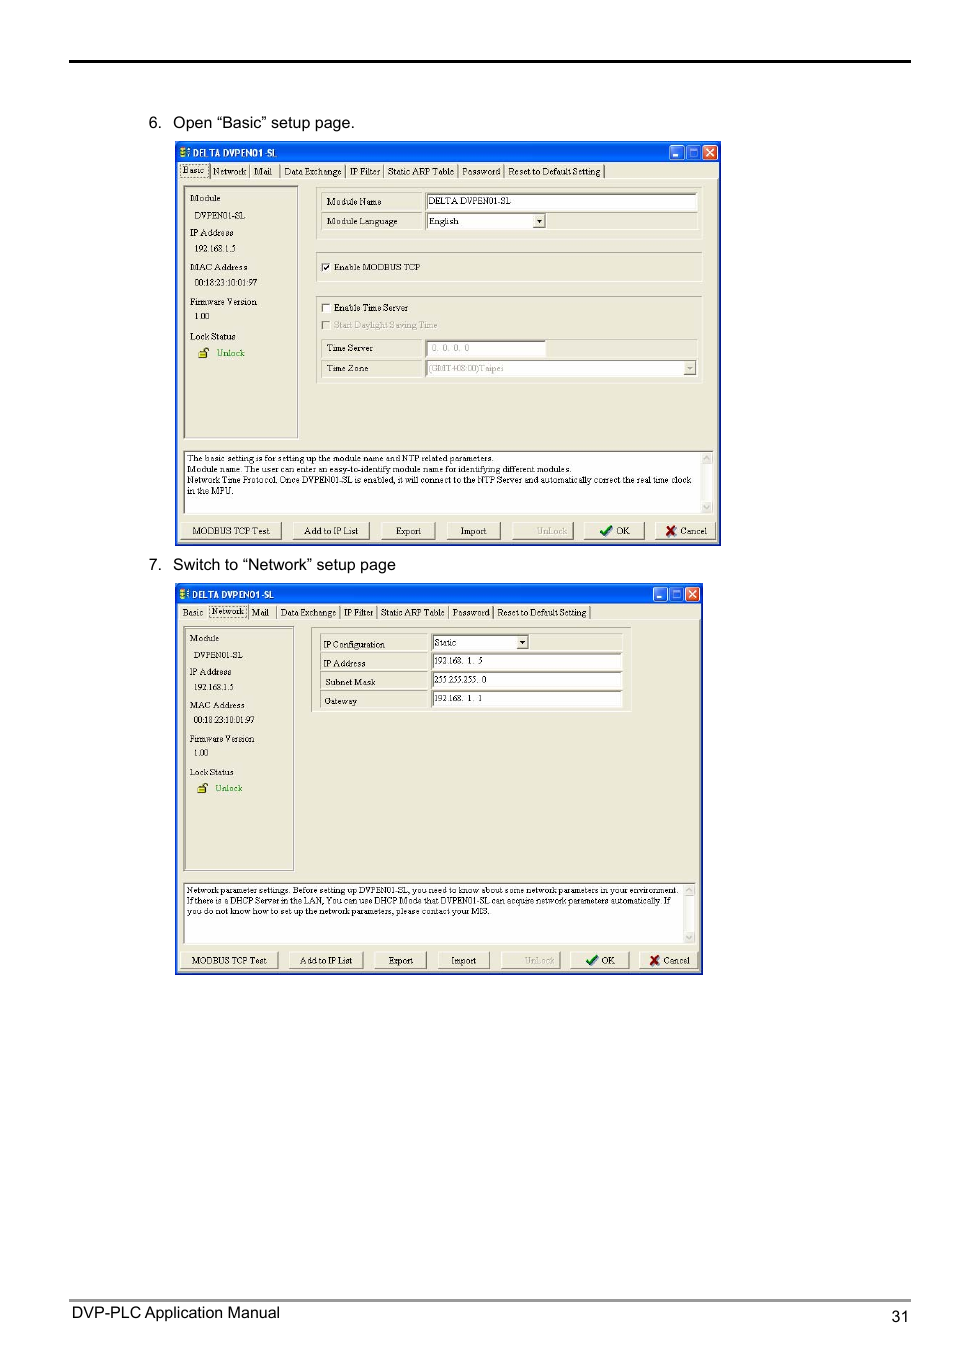The image size is (954, 1350).
Task: Click the lock icon in Network window Lock Status
Action: click(x=202, y=788)
